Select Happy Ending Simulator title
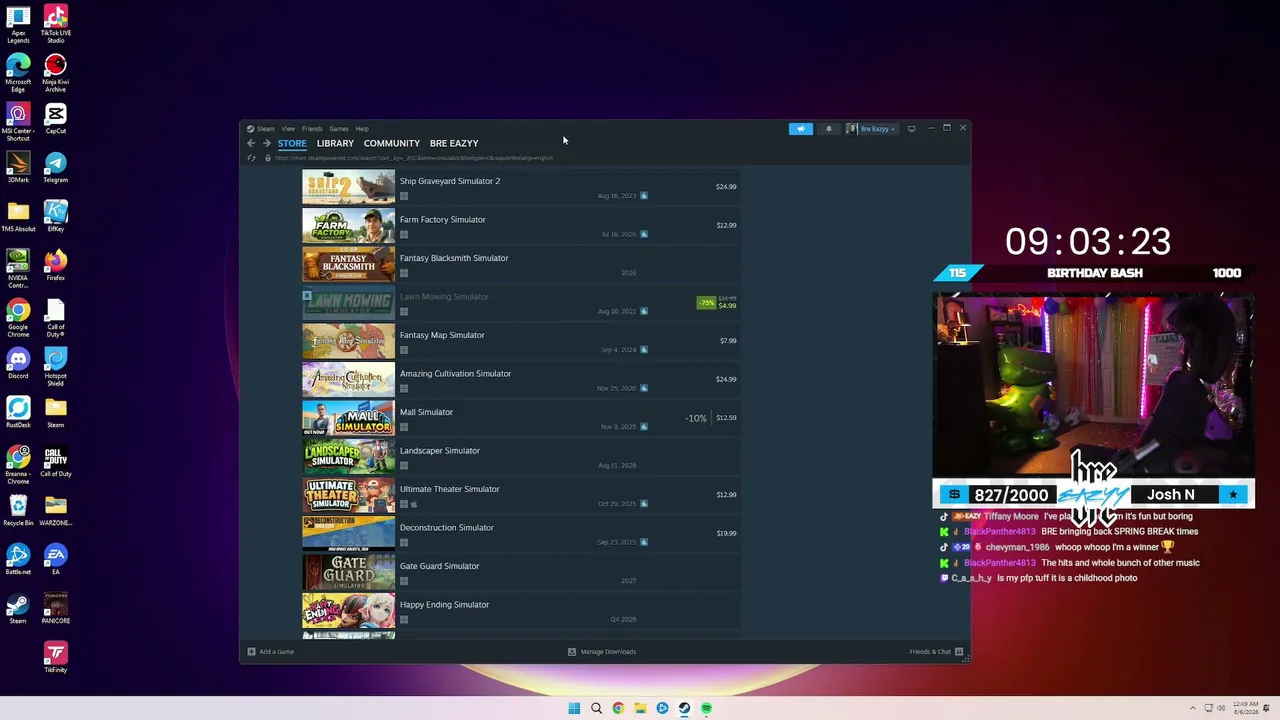 coord(444,605)
